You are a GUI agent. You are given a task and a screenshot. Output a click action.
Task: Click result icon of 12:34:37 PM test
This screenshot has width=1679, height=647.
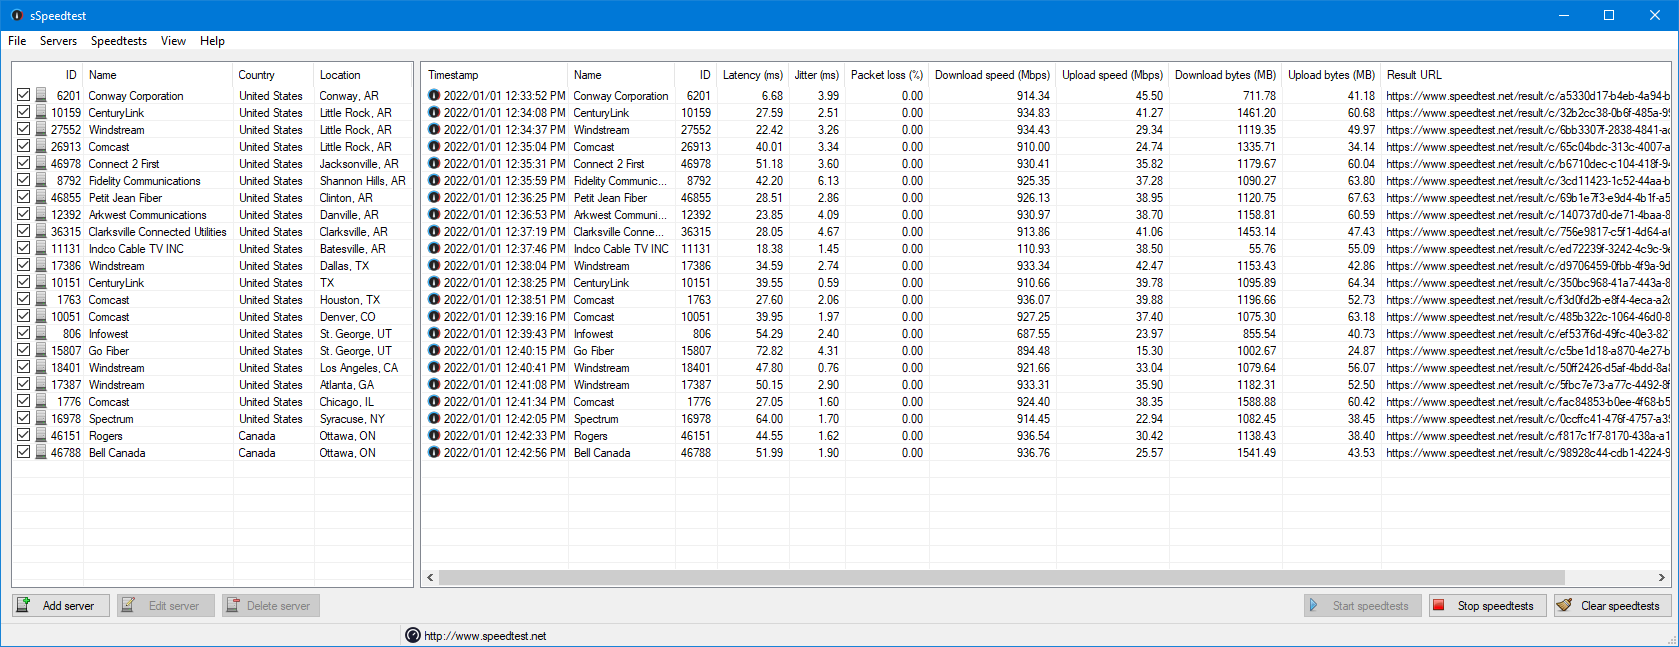pos(434,130)
